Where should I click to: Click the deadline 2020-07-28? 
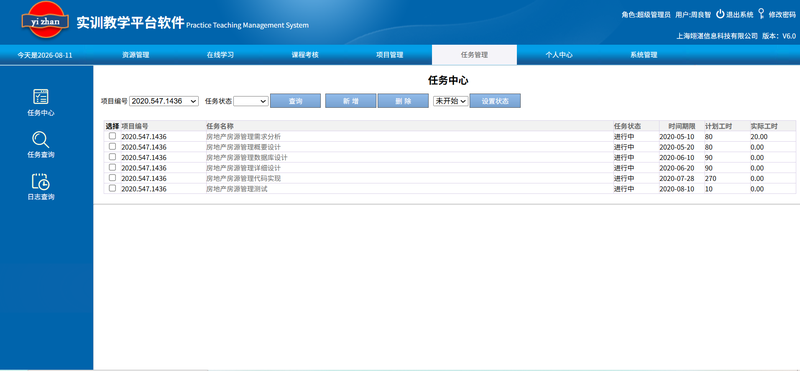(677, 178)
